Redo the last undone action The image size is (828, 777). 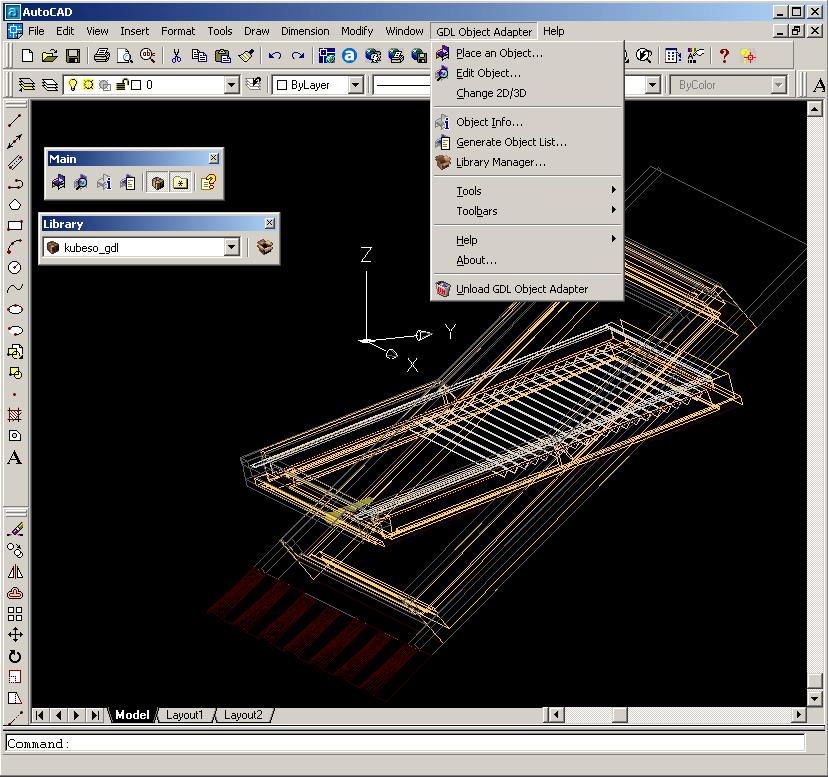(x=298, y=55)
